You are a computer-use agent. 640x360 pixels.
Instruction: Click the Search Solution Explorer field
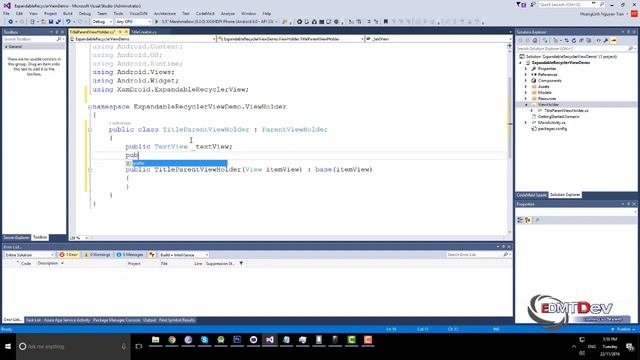coord(576,49)
